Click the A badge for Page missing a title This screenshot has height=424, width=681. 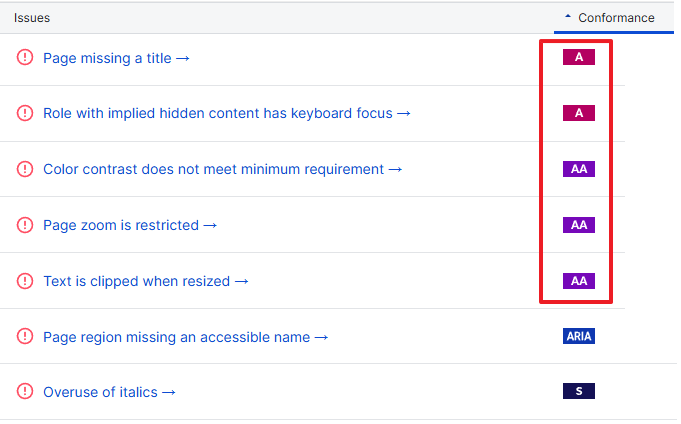pos(579,57)
